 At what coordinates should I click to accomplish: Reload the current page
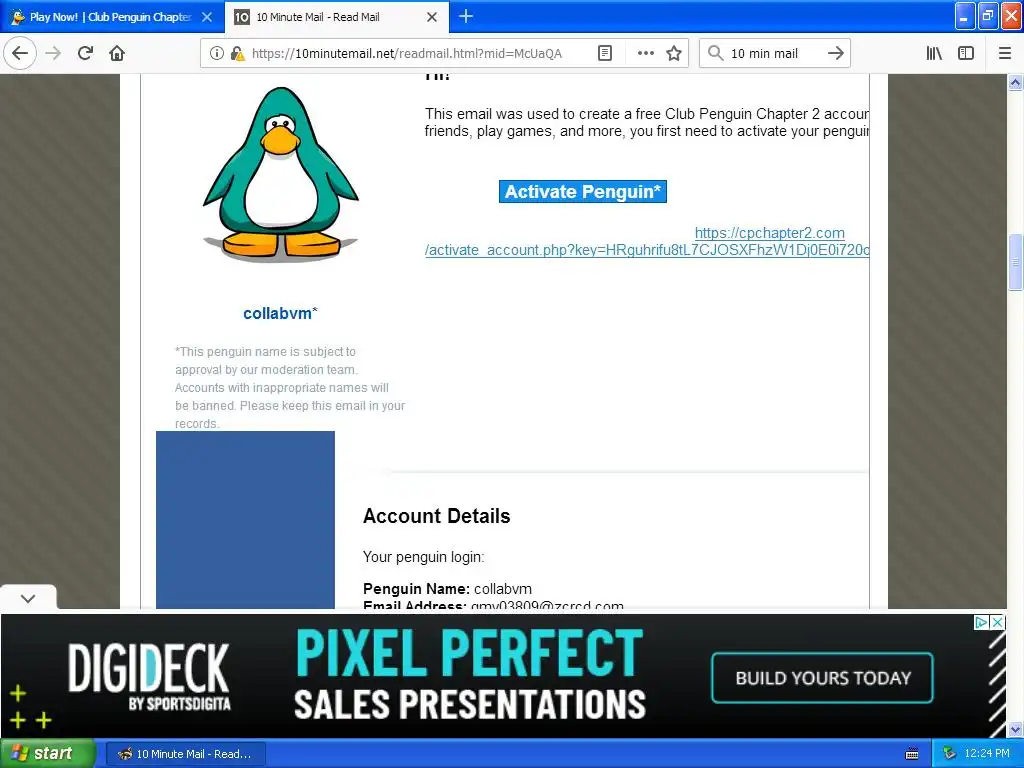(x=85, y=53)
